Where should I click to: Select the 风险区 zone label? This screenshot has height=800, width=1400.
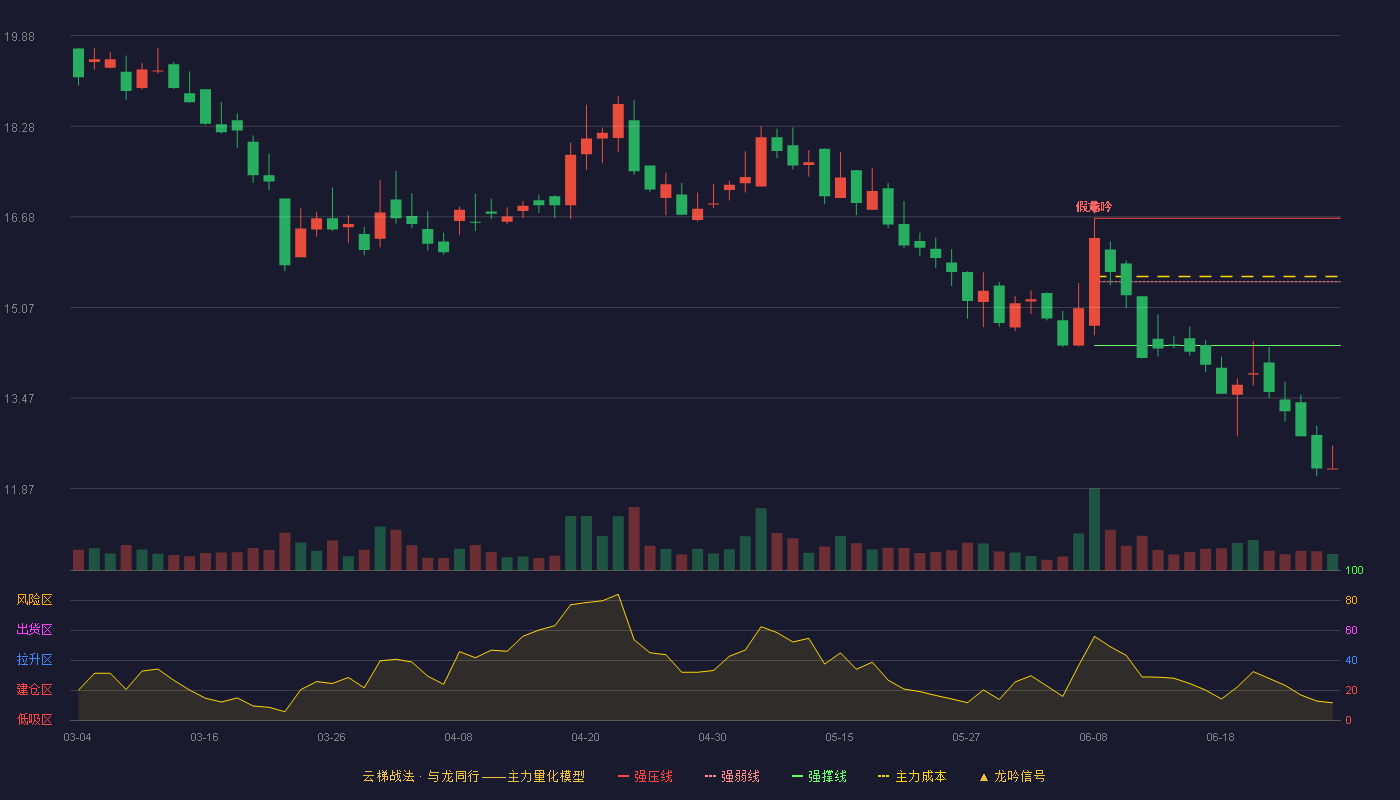(34, 600)
